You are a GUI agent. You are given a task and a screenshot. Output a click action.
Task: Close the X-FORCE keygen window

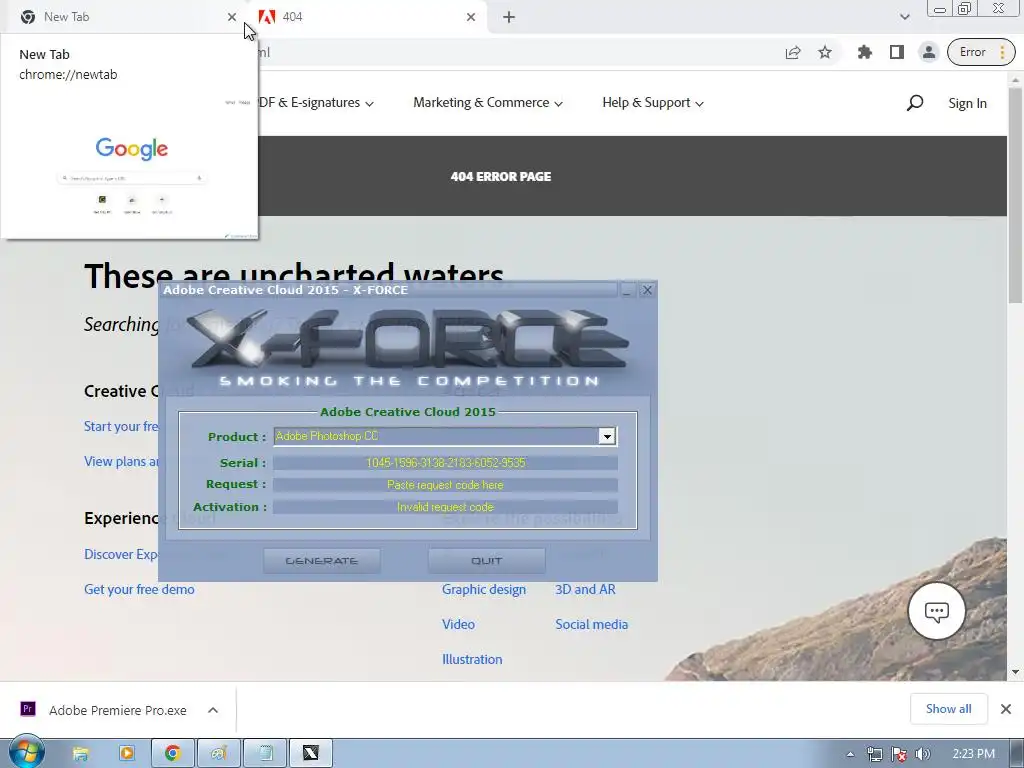(647, 290)
